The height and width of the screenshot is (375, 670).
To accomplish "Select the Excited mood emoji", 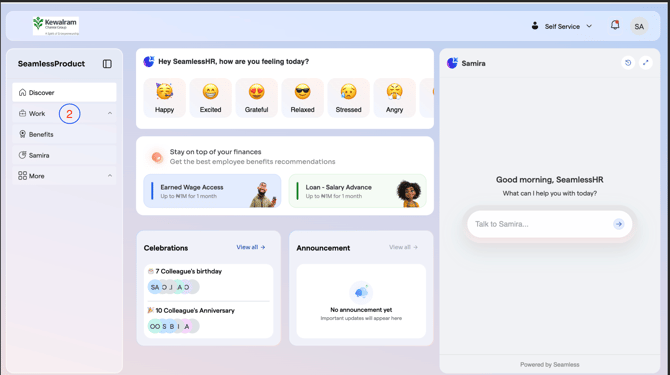I will point(211,98).
